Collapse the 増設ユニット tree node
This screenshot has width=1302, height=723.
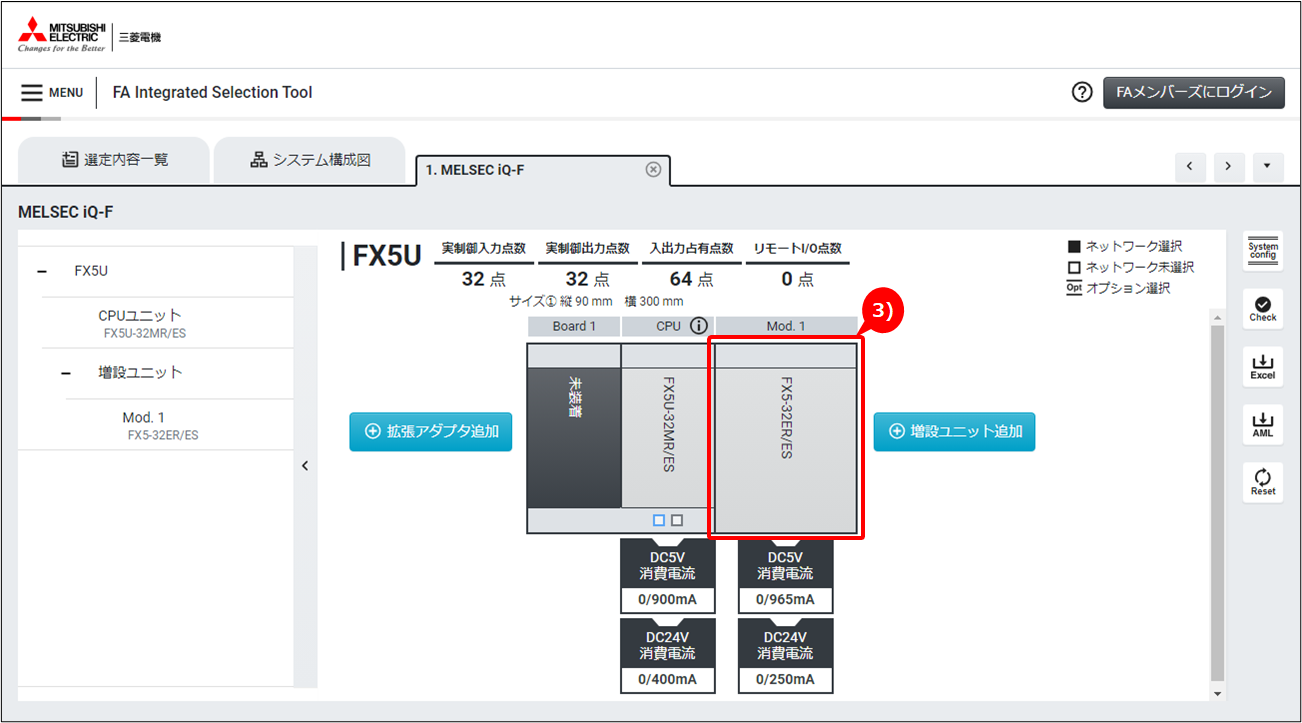click(66, 372)
